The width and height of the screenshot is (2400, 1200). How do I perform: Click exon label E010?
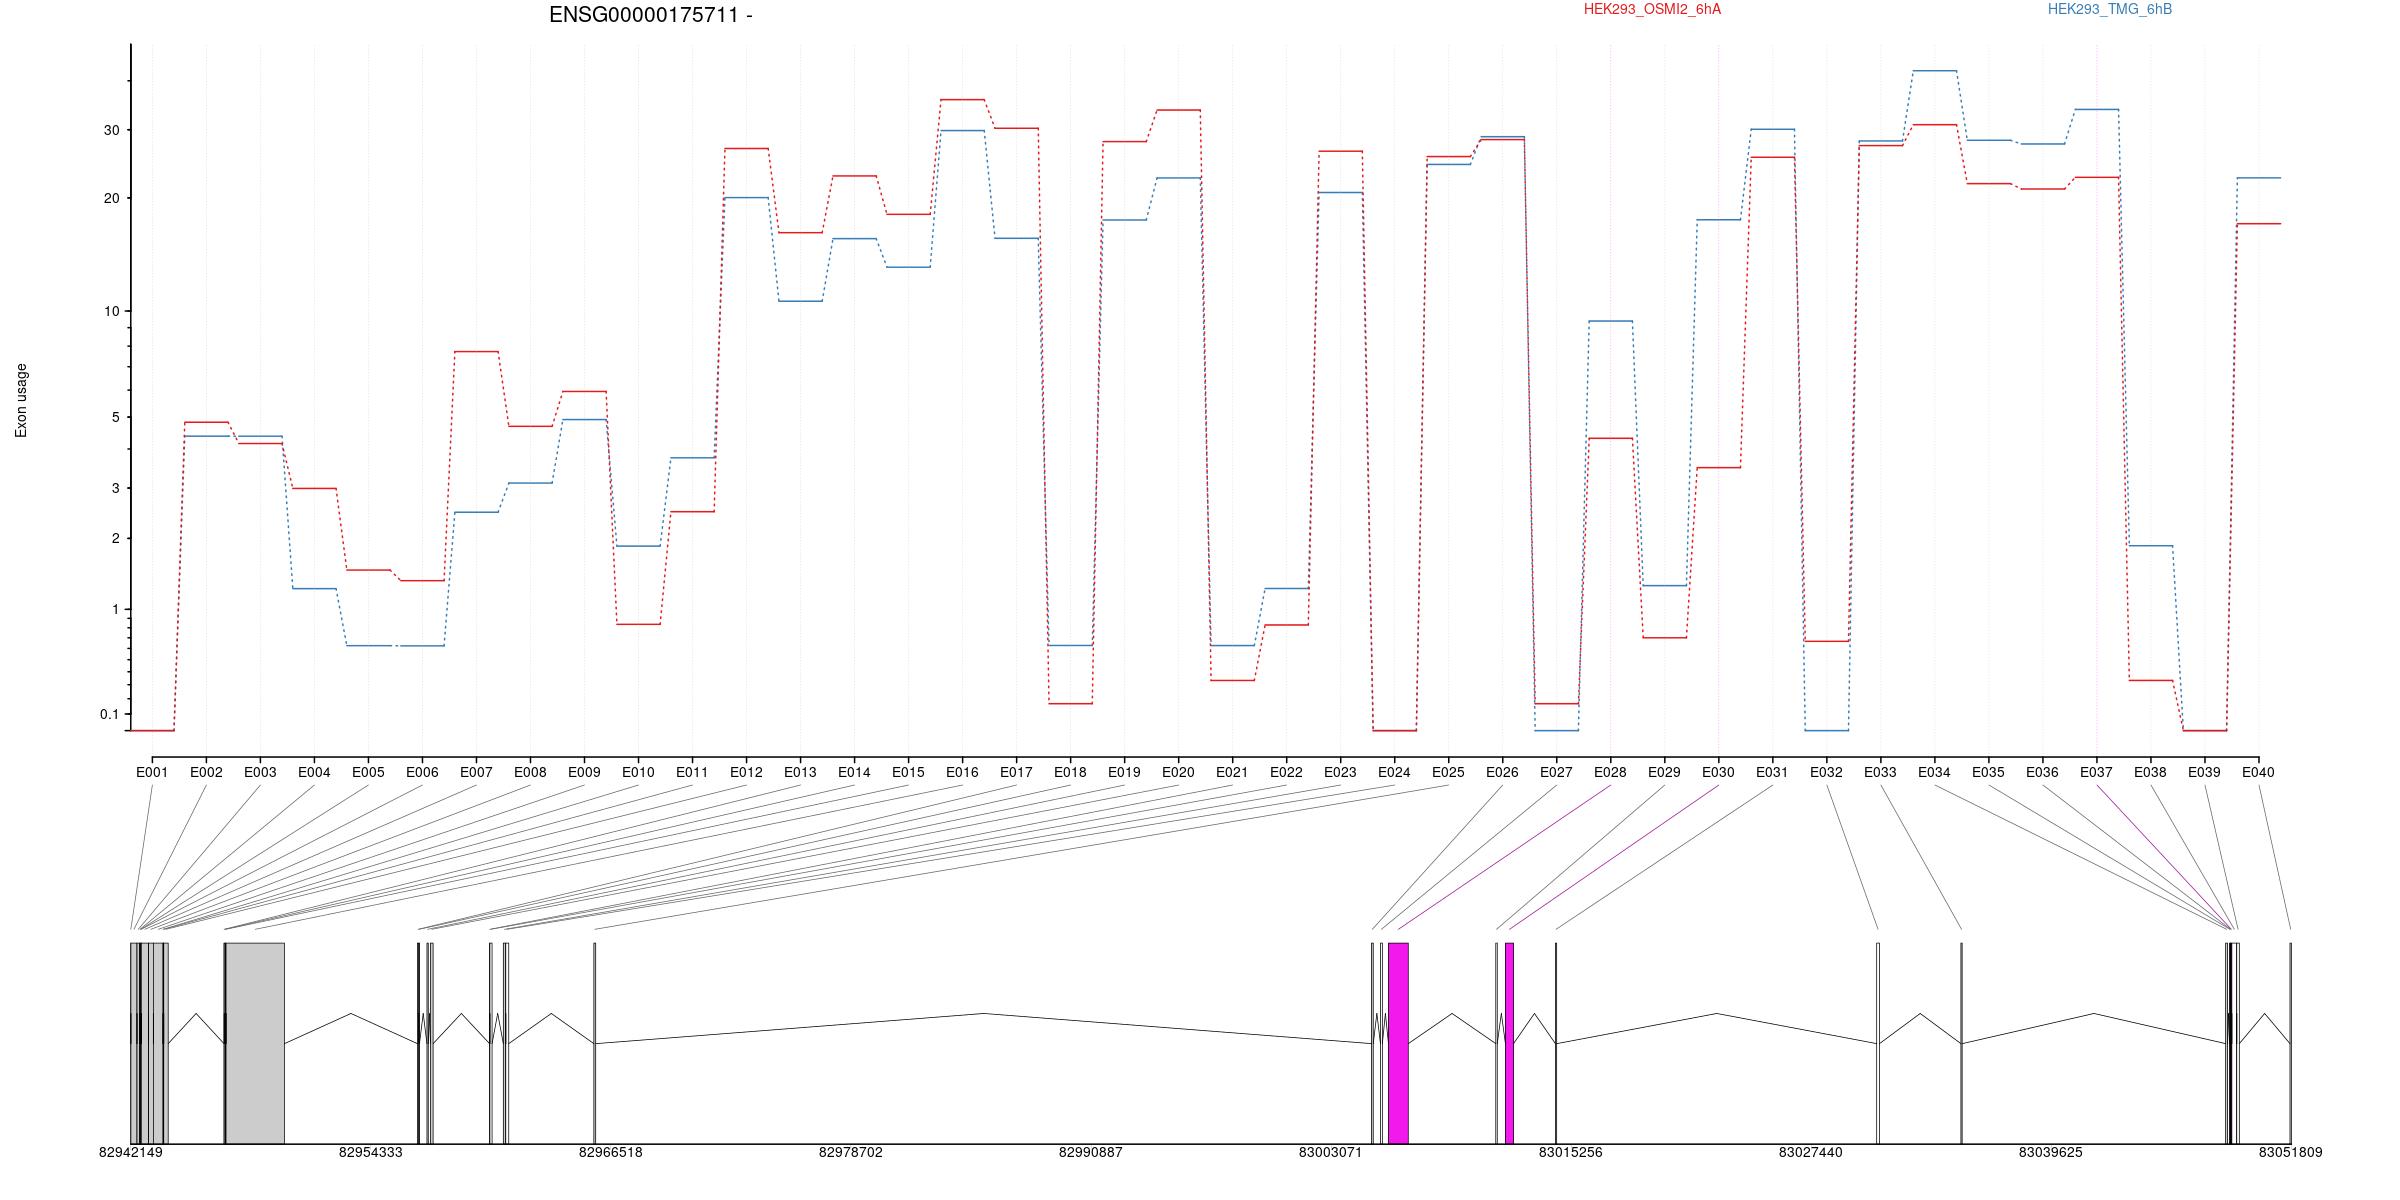tap(638, 772)
